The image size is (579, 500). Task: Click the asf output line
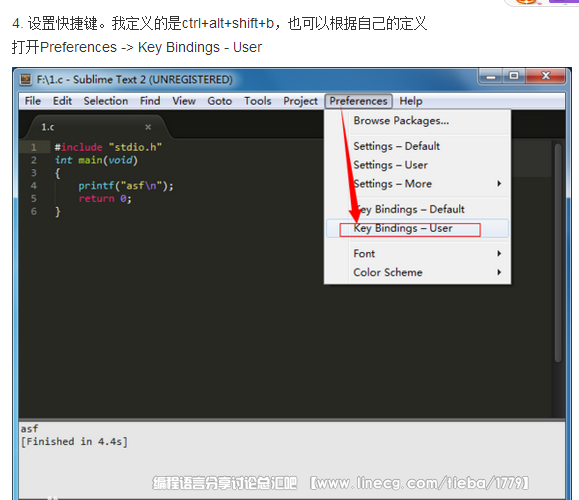29,429
